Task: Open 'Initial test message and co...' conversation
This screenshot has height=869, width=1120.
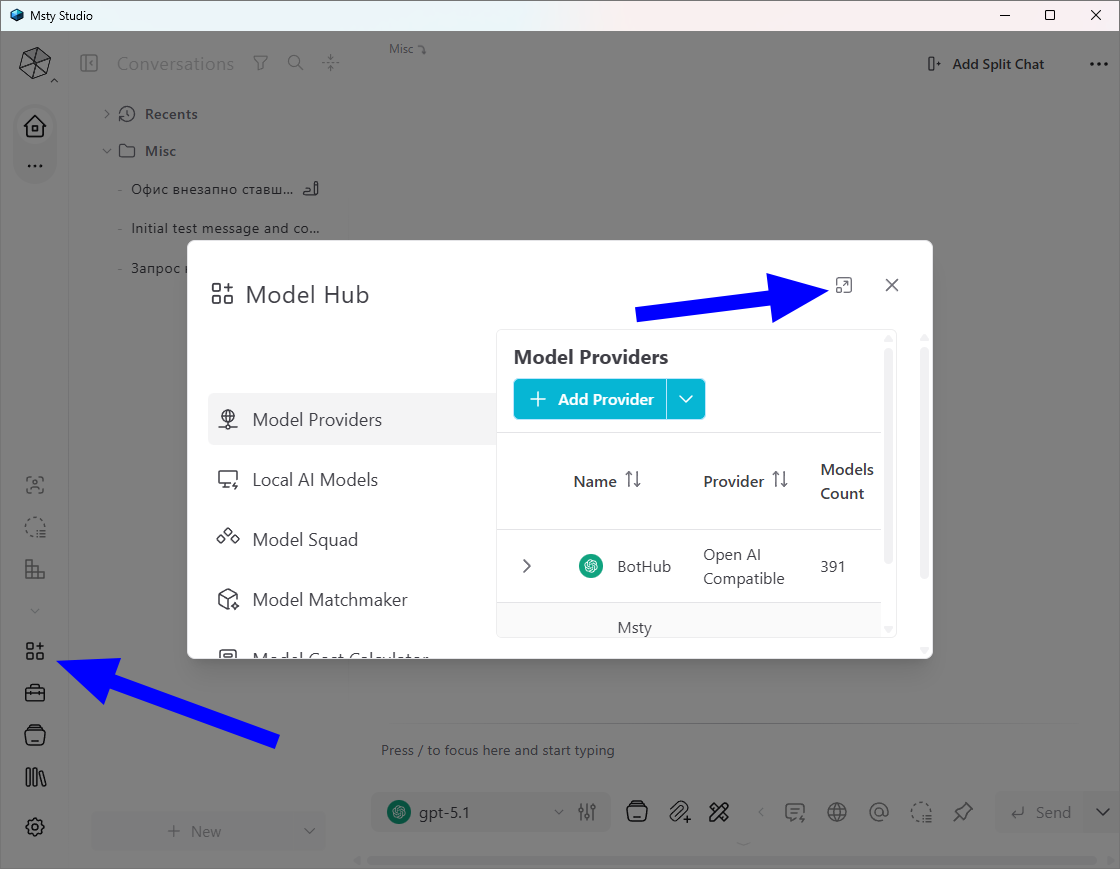Action: pyautogui.click(x=225, y=228)
